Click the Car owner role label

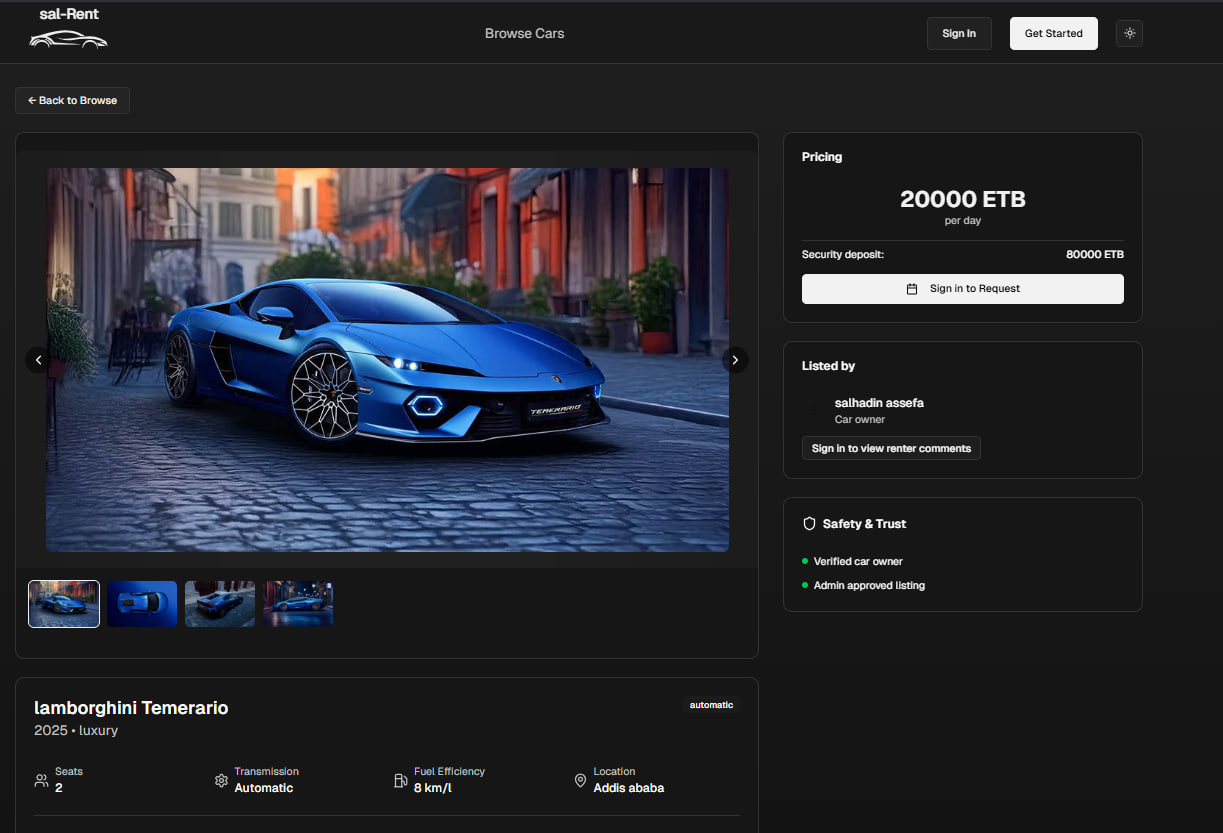(860, 420)
